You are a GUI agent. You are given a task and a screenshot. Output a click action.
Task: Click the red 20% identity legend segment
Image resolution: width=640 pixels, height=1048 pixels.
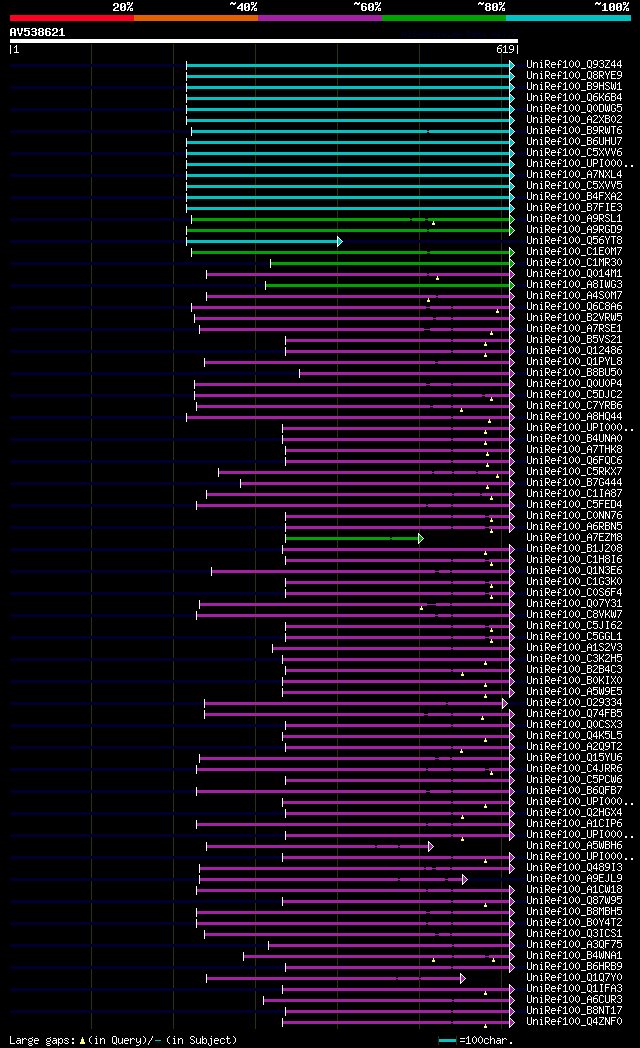[x=71, y=18]
